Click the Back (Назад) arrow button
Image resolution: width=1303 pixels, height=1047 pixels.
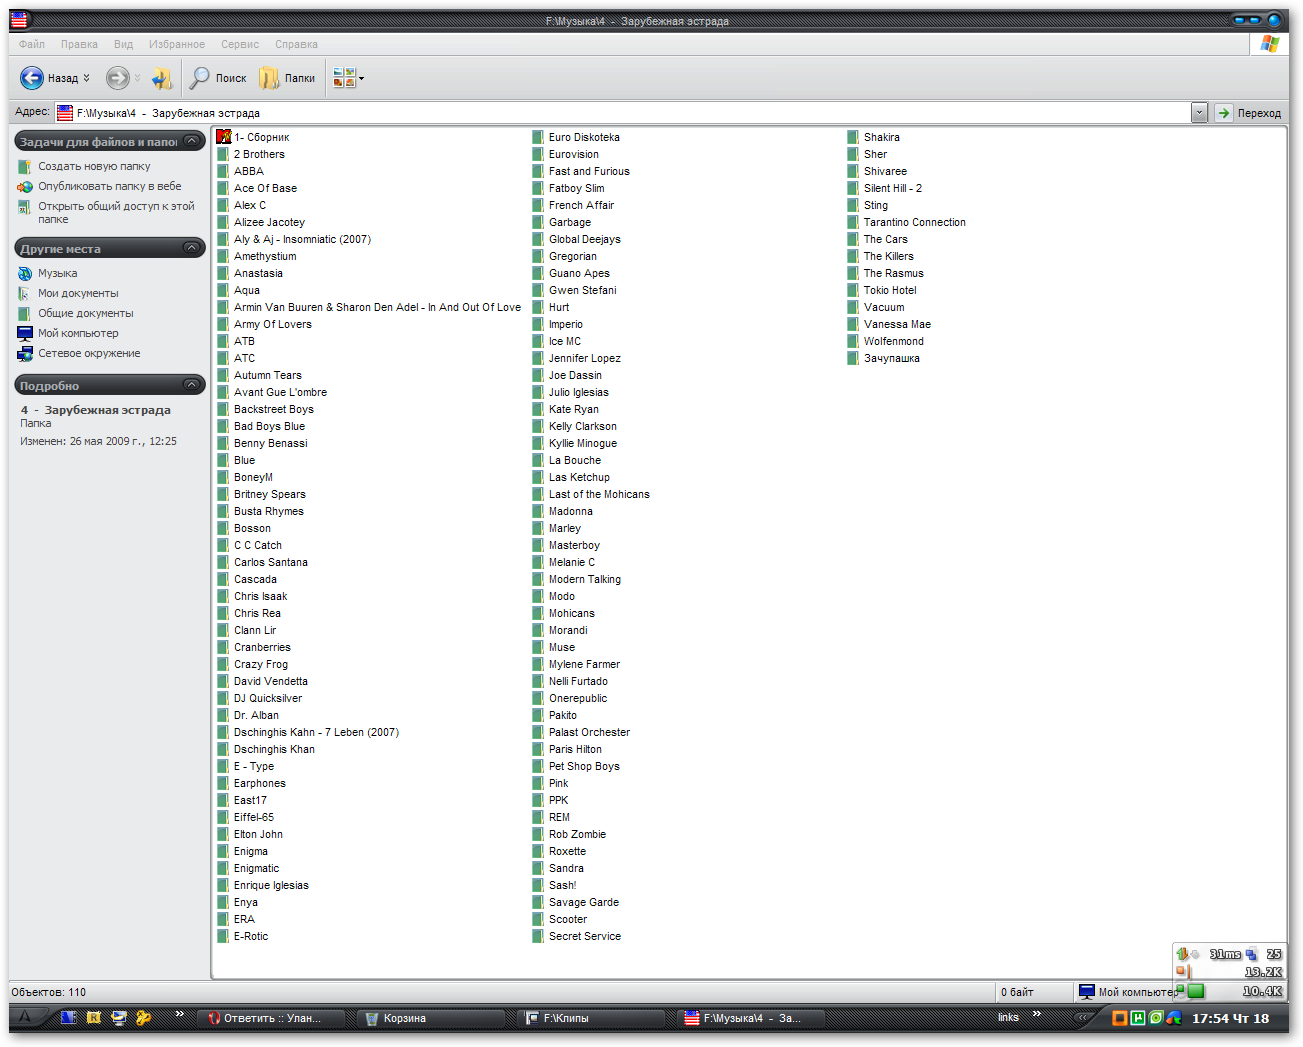(x=32, y=78)
